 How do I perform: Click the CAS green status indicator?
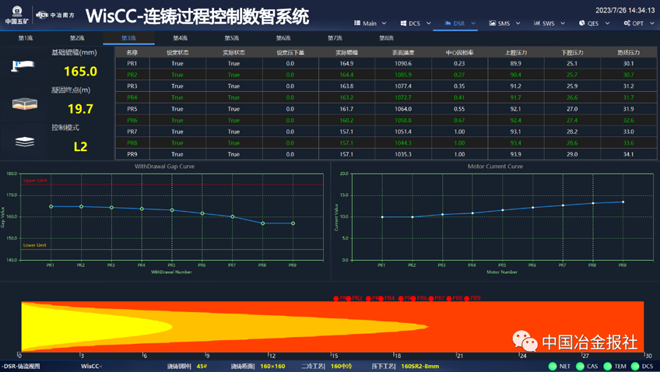(580, 366)
